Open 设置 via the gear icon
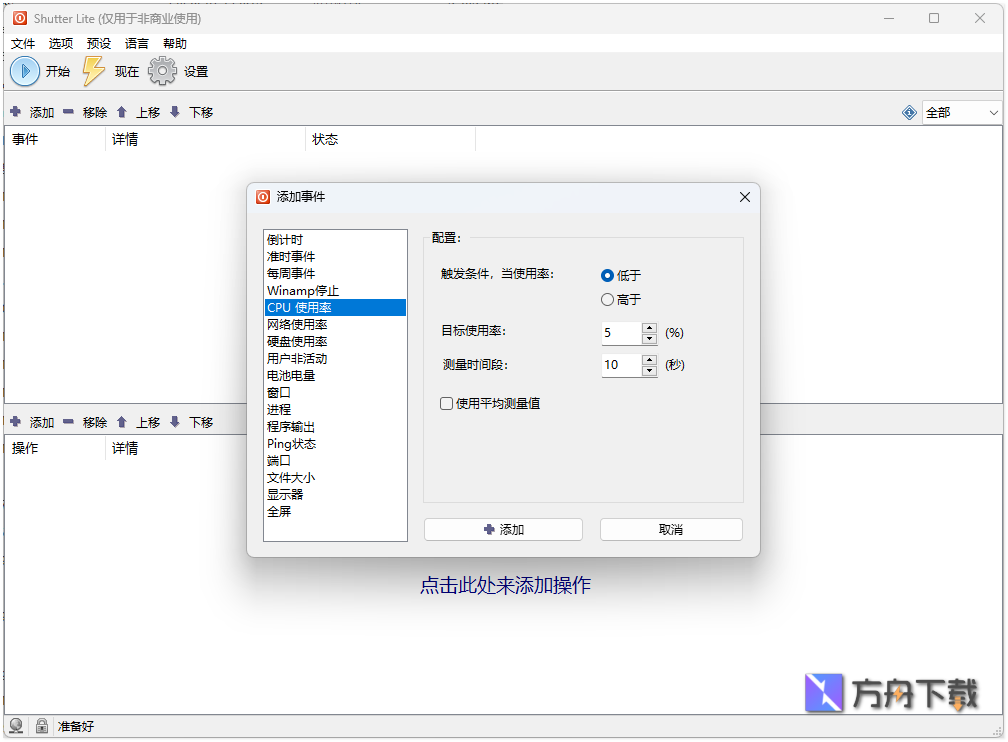 pos(161,70)
